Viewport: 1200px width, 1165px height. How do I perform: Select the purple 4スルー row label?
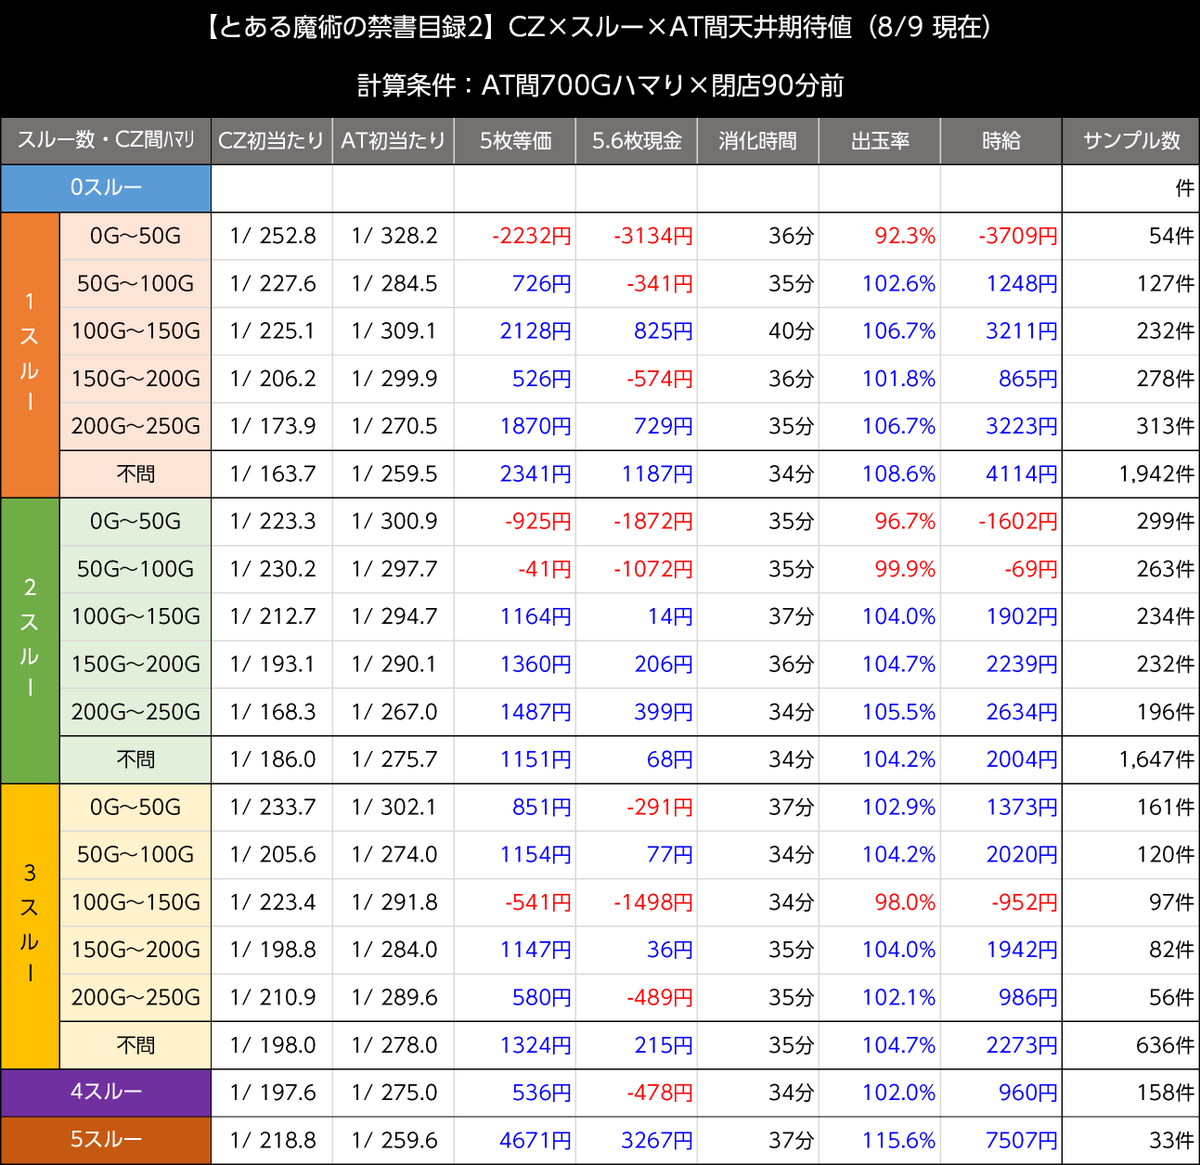[106, 1092]
